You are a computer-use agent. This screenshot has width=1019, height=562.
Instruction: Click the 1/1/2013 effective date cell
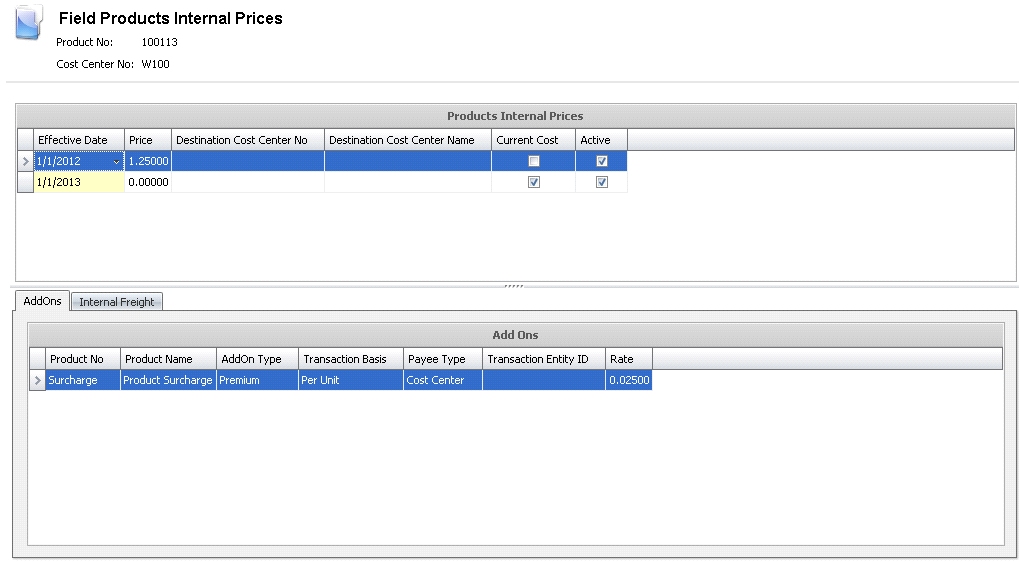79,182
